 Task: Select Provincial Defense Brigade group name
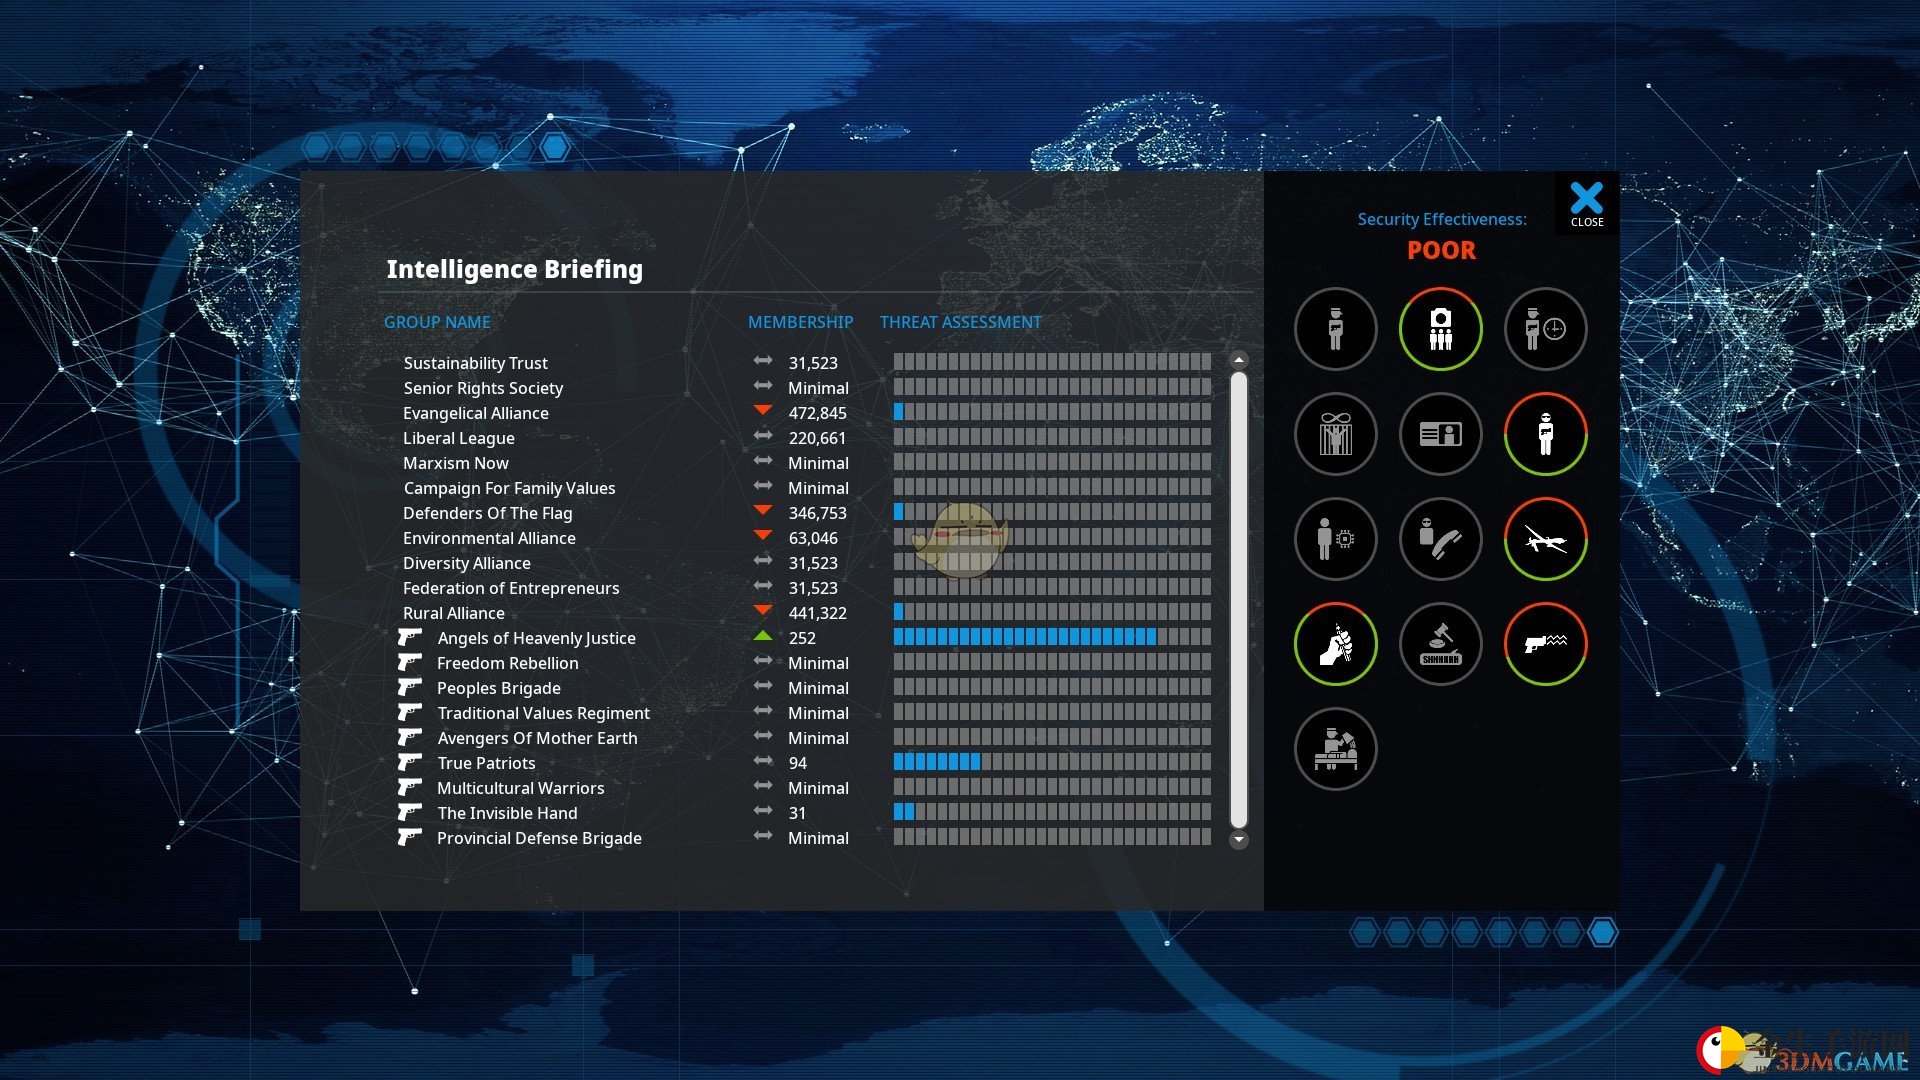[x=540, y=838]
